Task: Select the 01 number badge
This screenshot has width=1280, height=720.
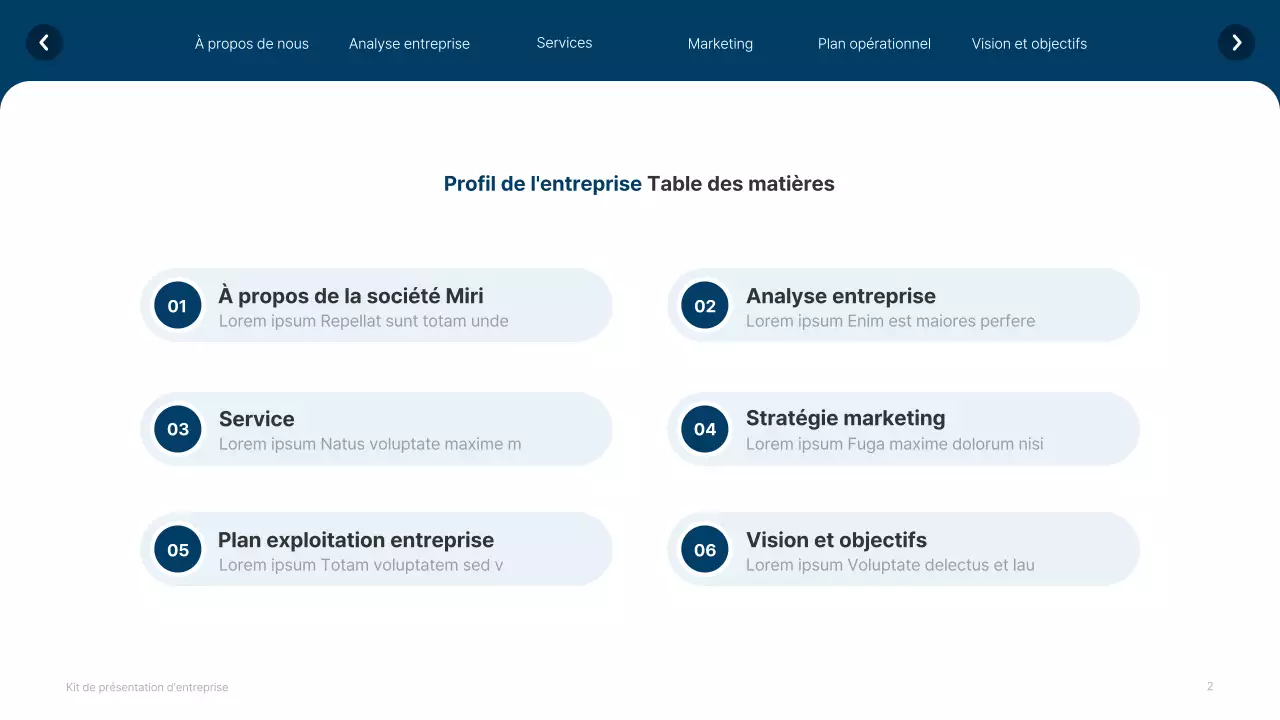Action: coord(177,305)
